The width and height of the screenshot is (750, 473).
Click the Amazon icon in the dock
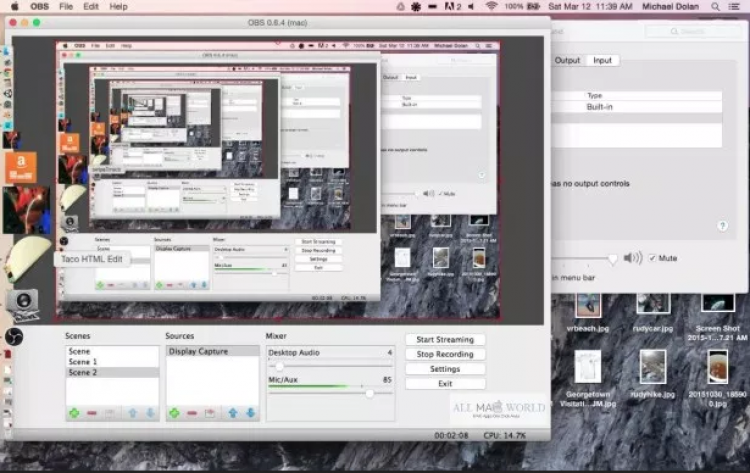point(20,166)
